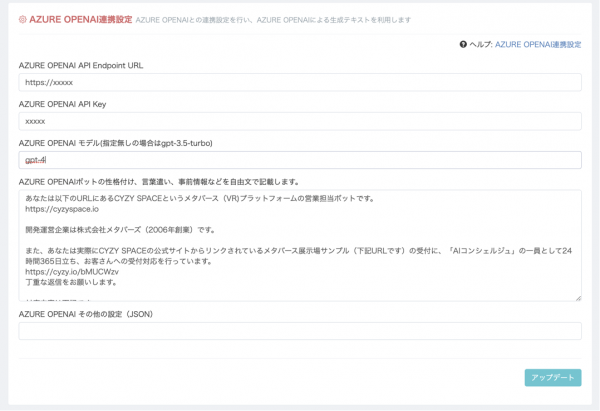Click the ヘルプ: label text
The height and width of the screenshot is (411, 600).
point(481,44)
